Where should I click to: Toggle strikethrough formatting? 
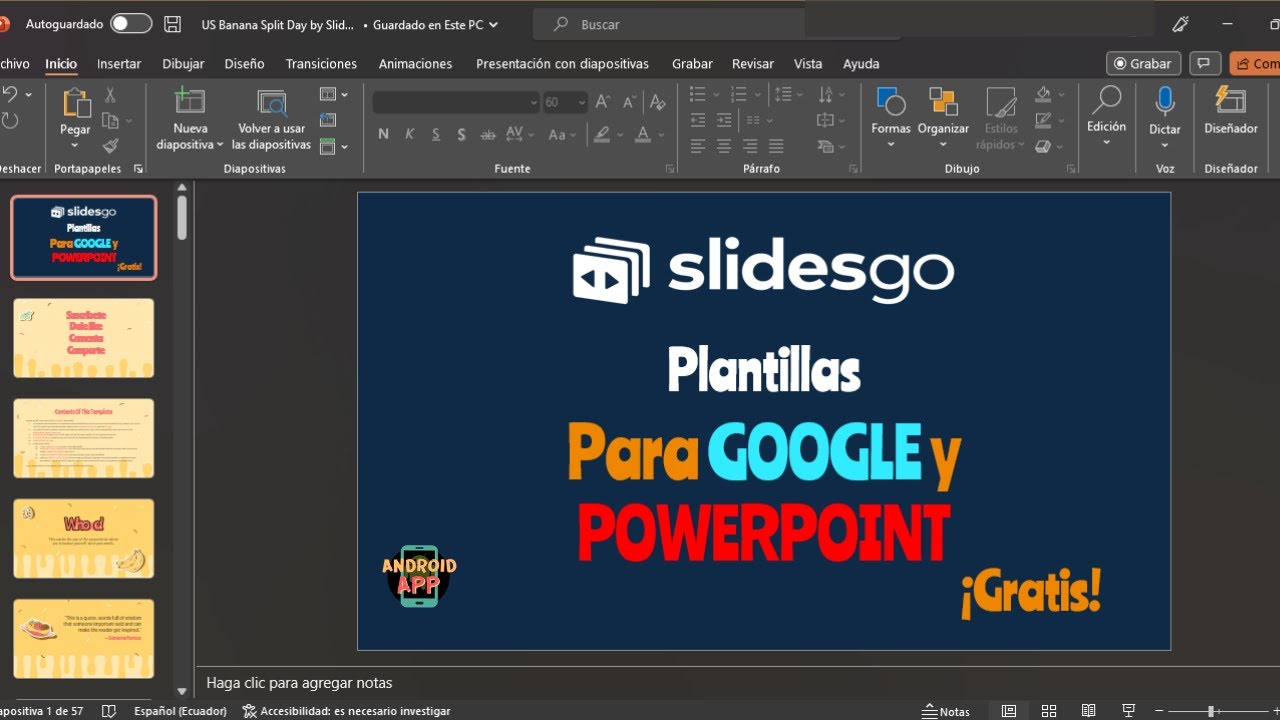tap(488, 134)
